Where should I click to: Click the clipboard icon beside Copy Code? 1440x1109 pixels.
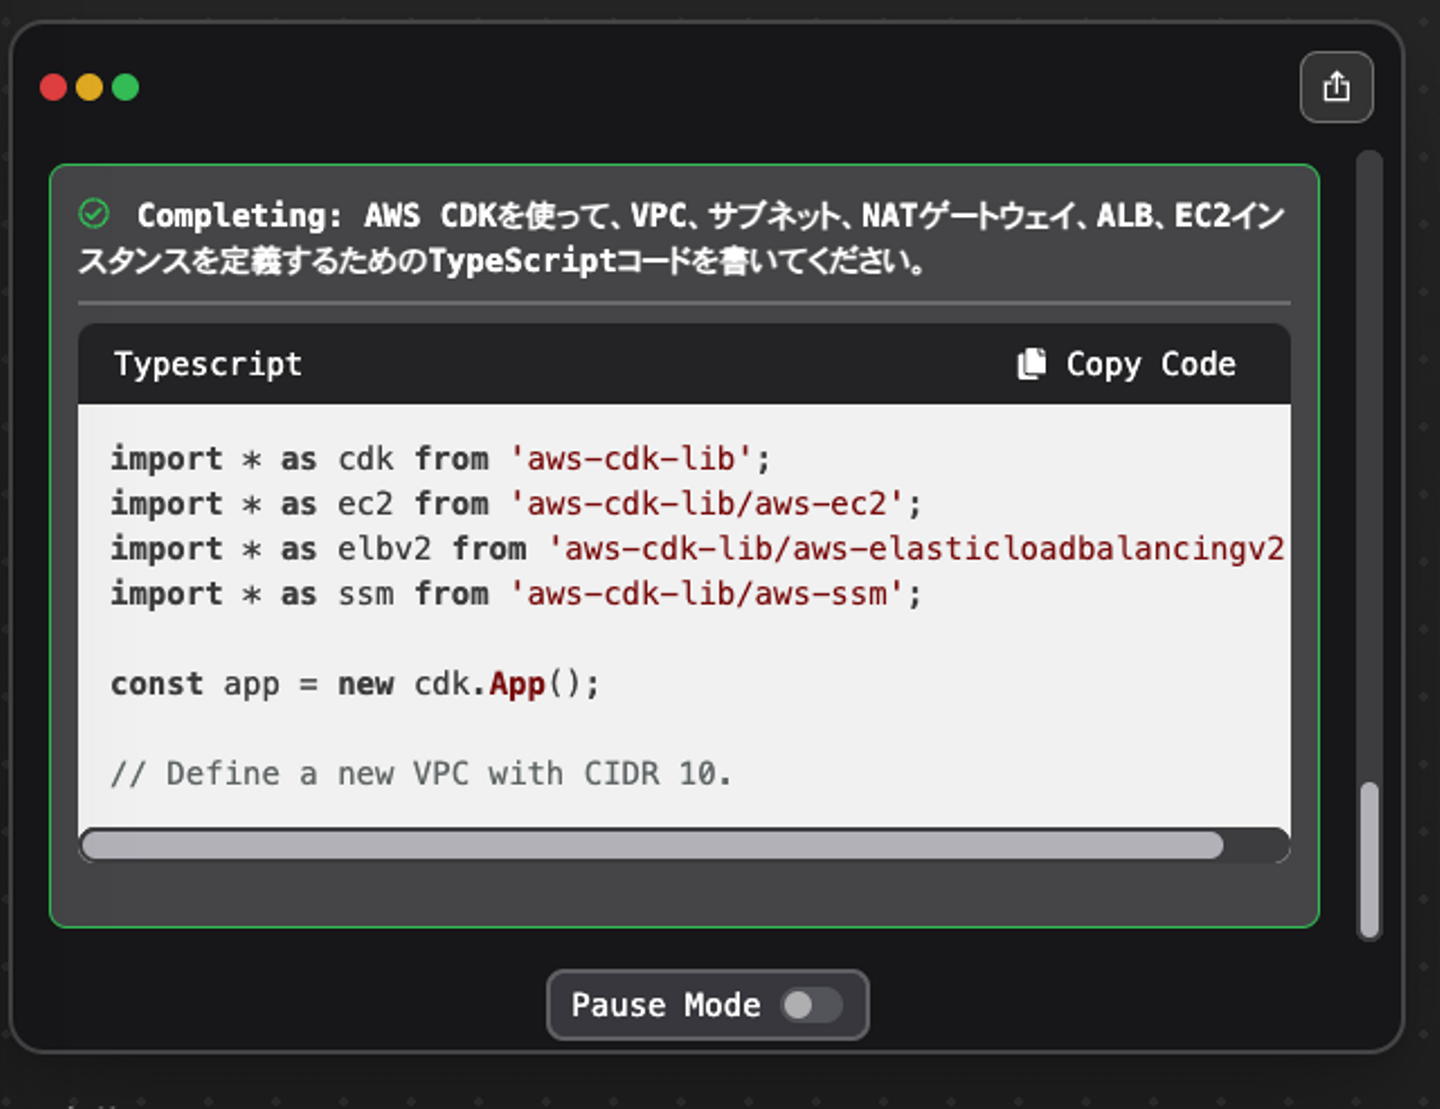coord(1031,364)
